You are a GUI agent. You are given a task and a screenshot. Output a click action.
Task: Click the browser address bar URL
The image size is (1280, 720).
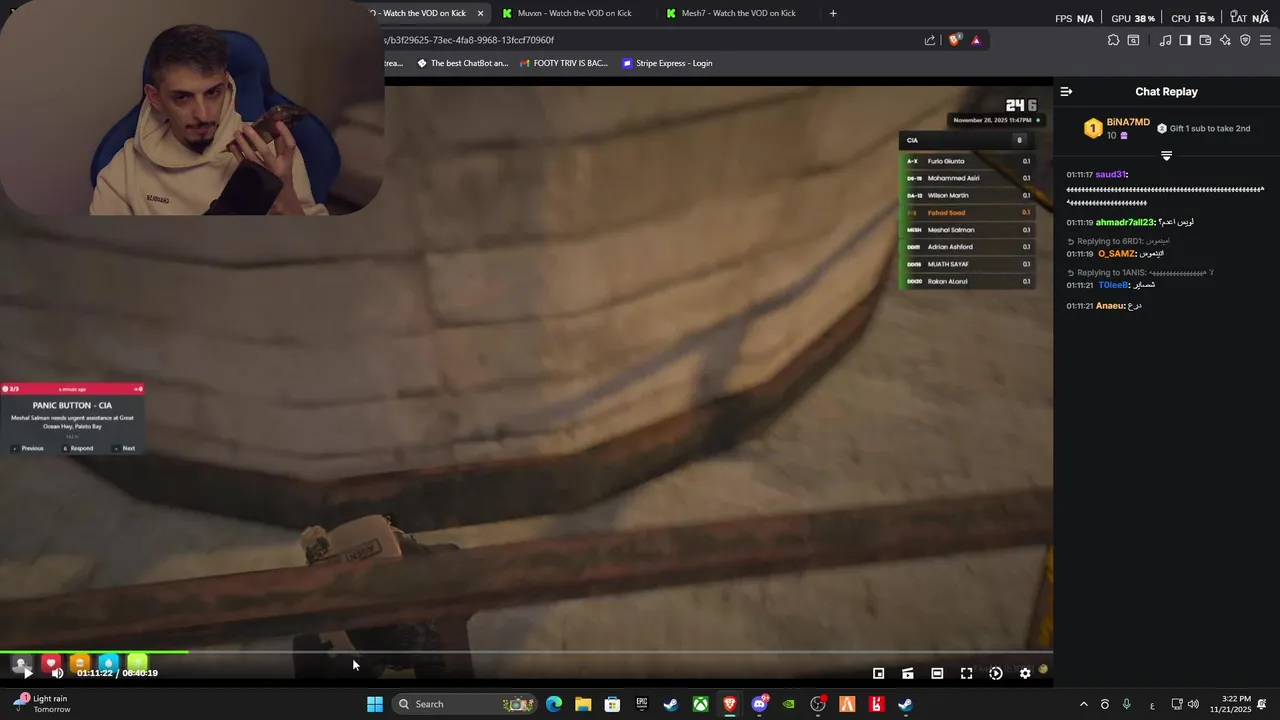469,40
